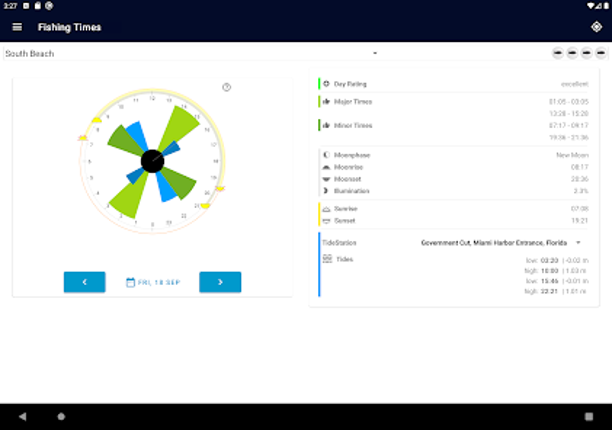Tap the Day Rating icon
This screenshot has height=430, width=612.
coord(327,84)
